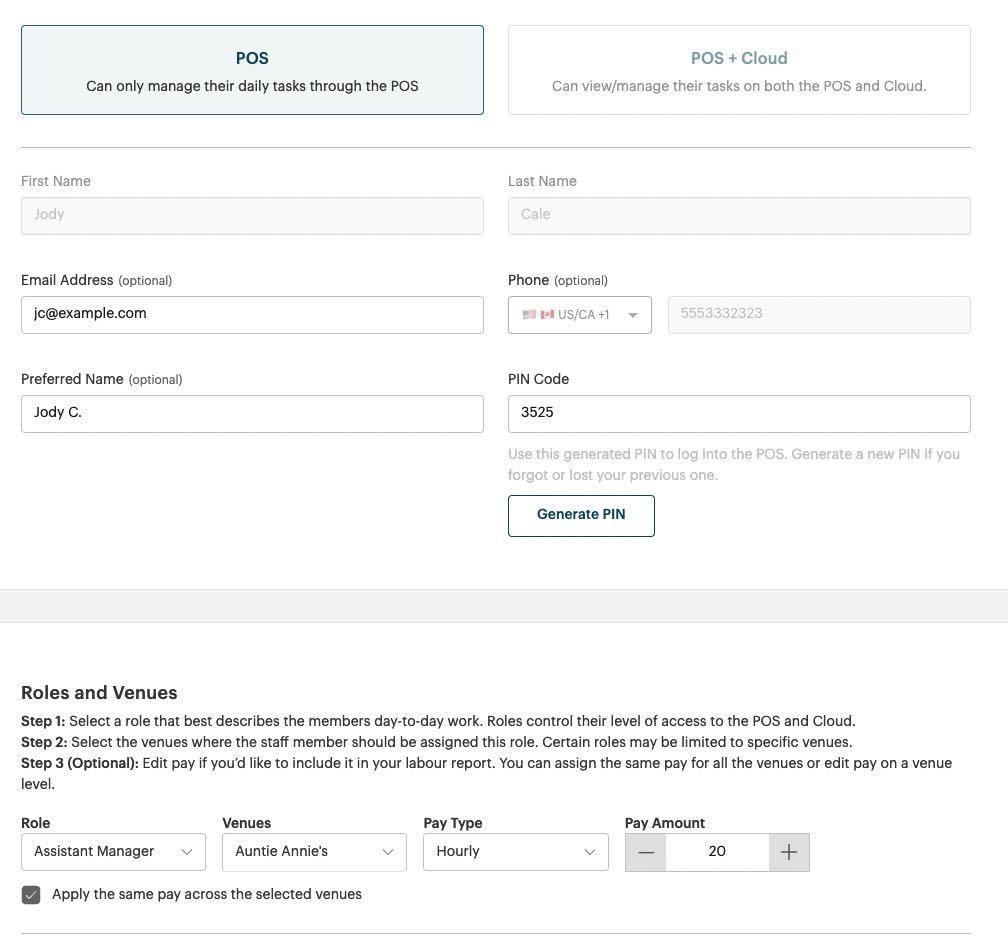
Task: Click the email field containing jc@example.com
Action: 252,313
